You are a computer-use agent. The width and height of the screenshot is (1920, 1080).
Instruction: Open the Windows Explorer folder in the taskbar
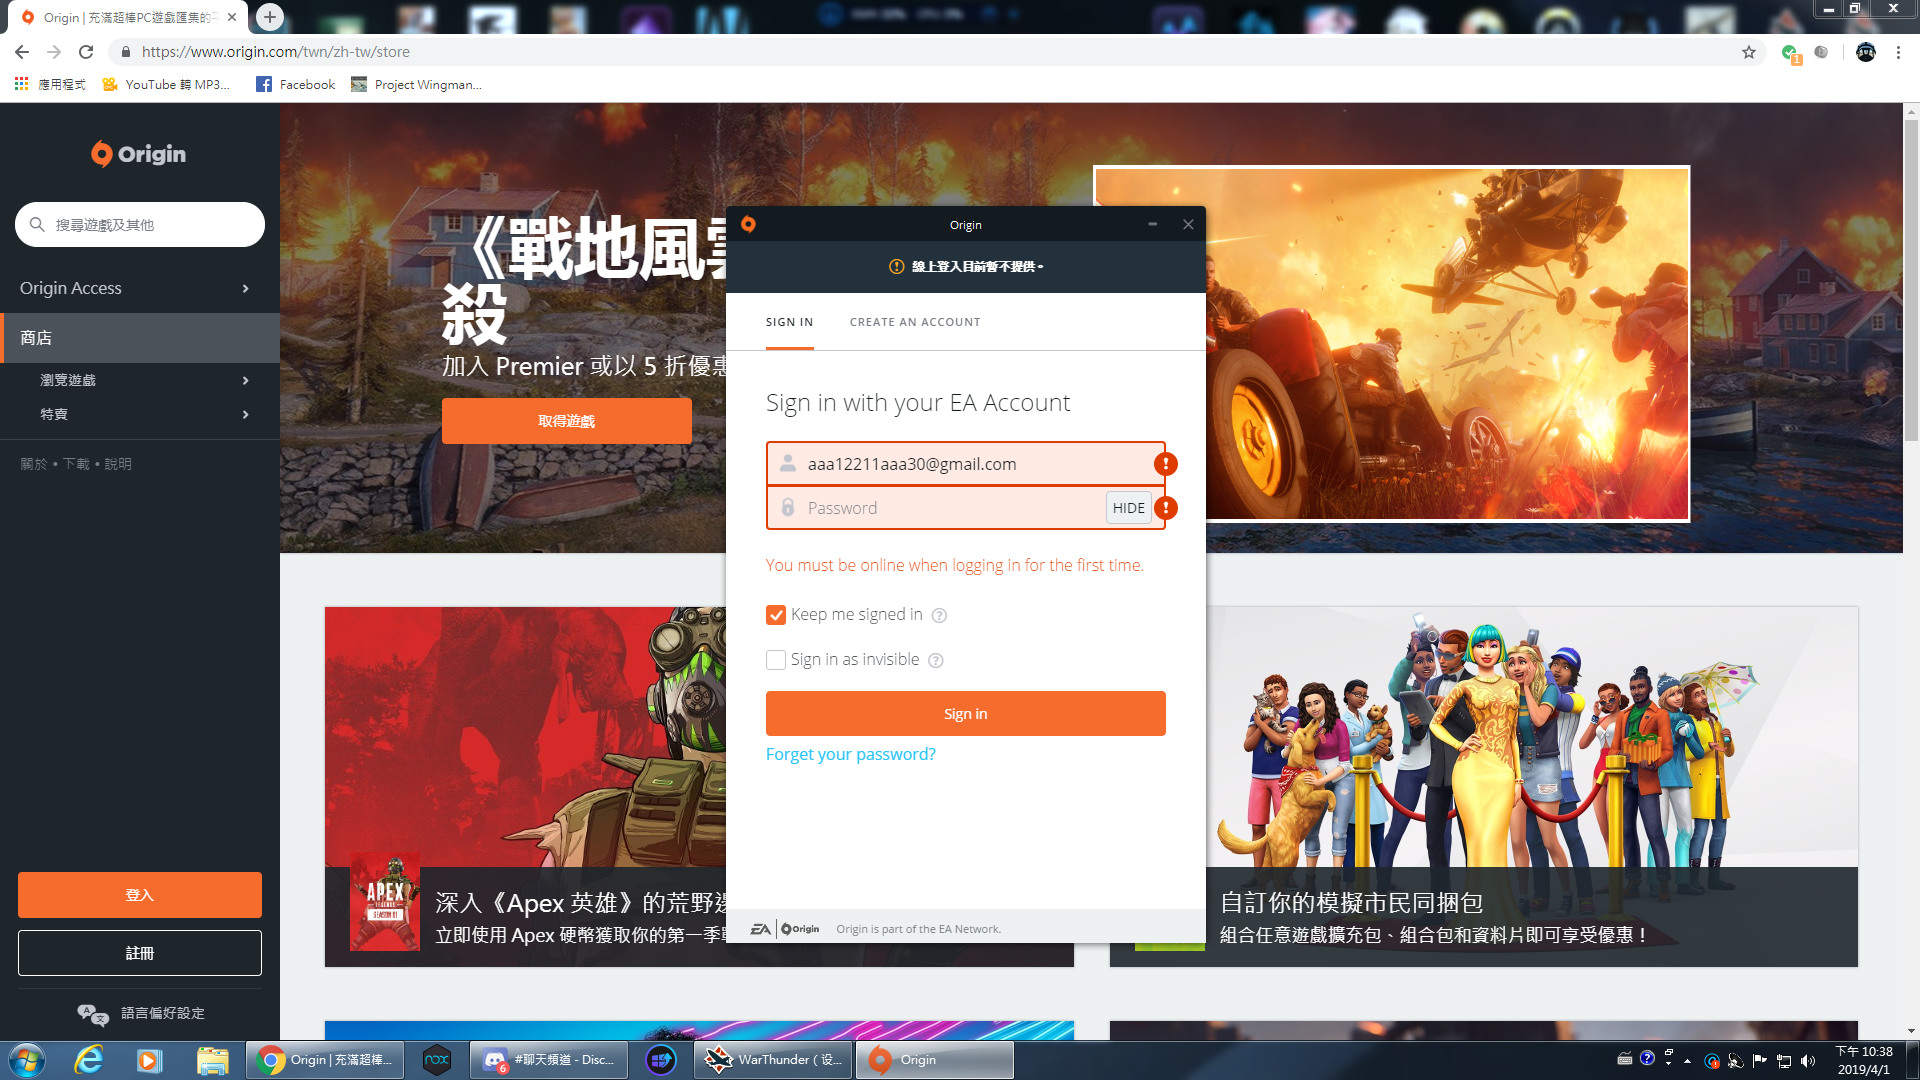pos(212,1060)
